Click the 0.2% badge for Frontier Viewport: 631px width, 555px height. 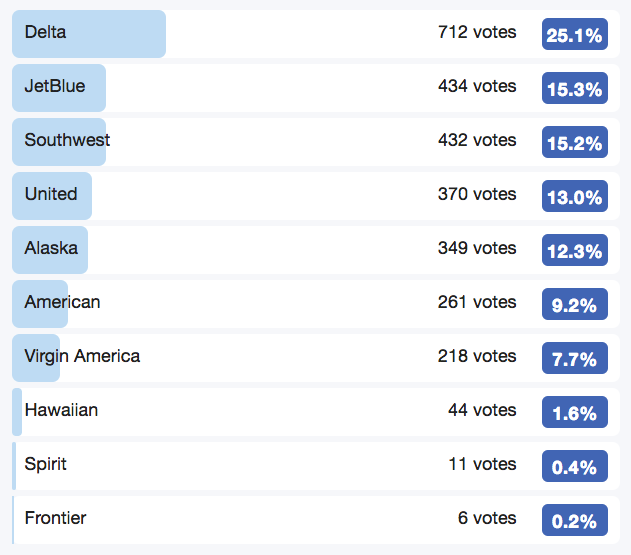575,520
